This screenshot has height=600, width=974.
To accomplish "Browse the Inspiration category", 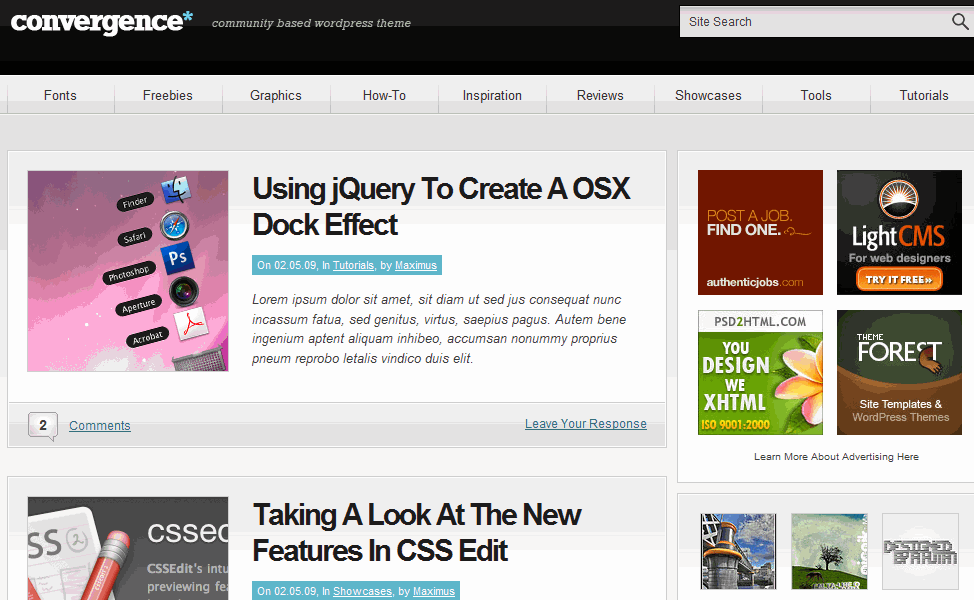I will click(492, 95).
